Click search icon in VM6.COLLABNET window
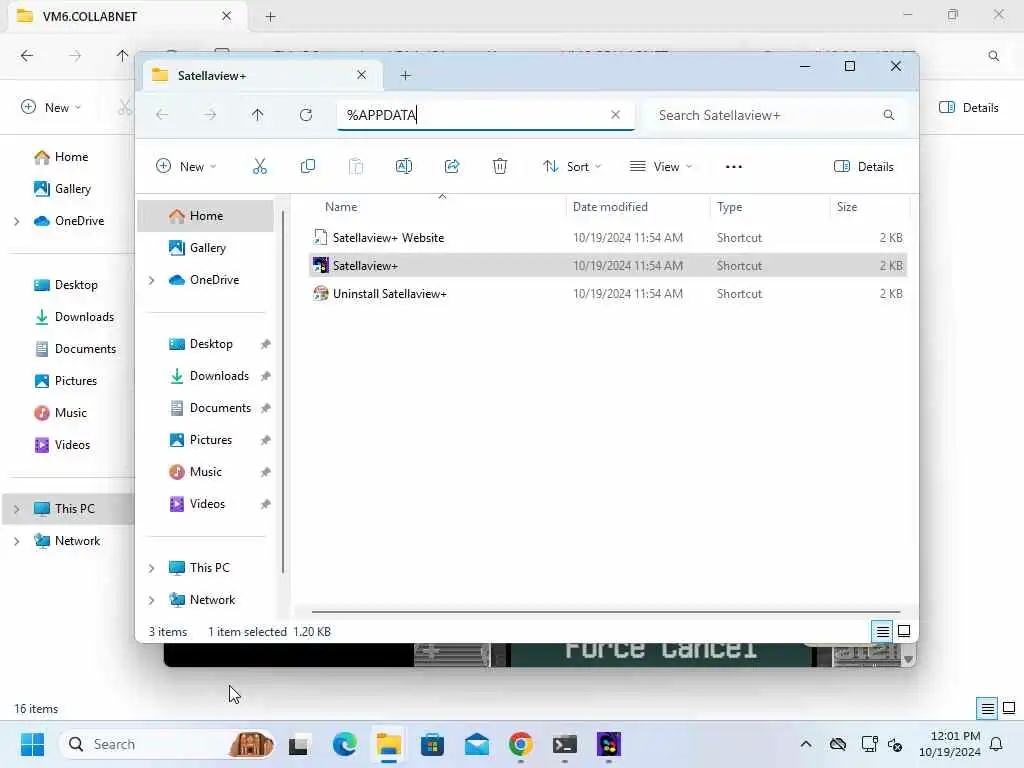Screen dimensions: 1024x768 (x=994, y=56)
